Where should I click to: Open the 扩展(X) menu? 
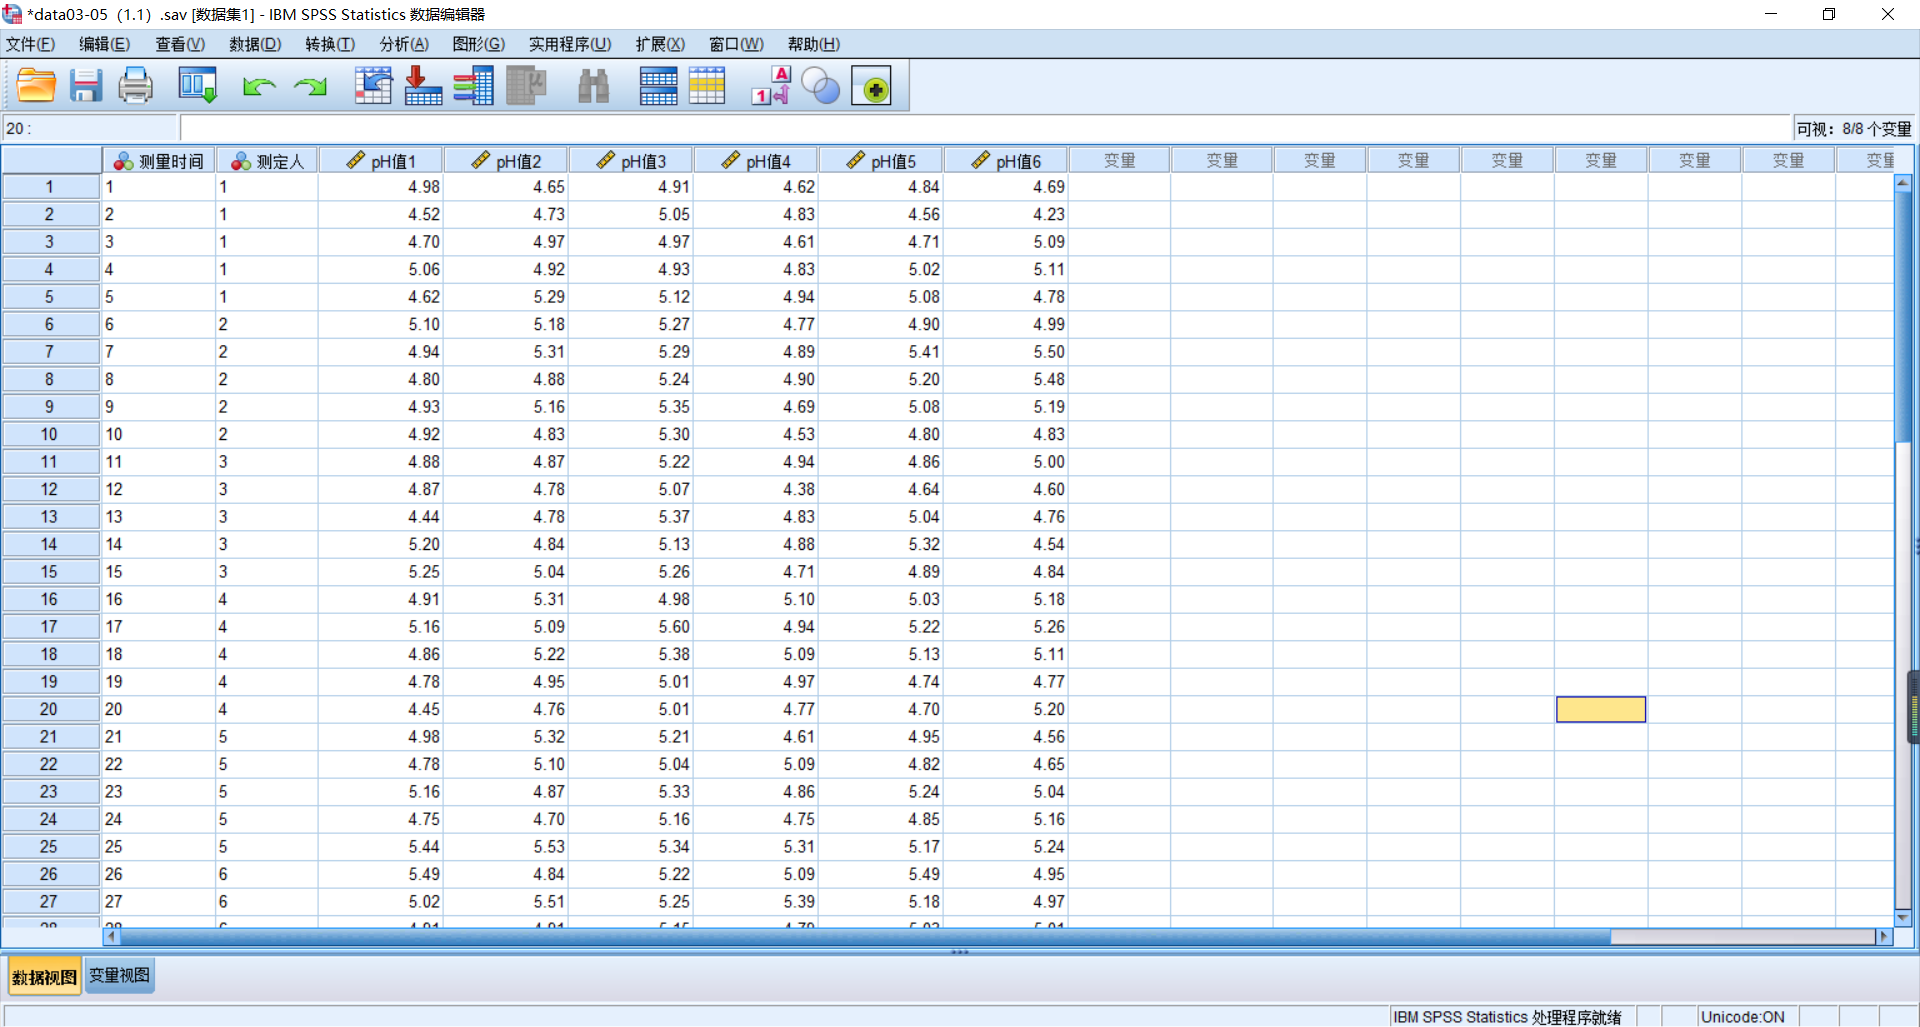point(660,44)
